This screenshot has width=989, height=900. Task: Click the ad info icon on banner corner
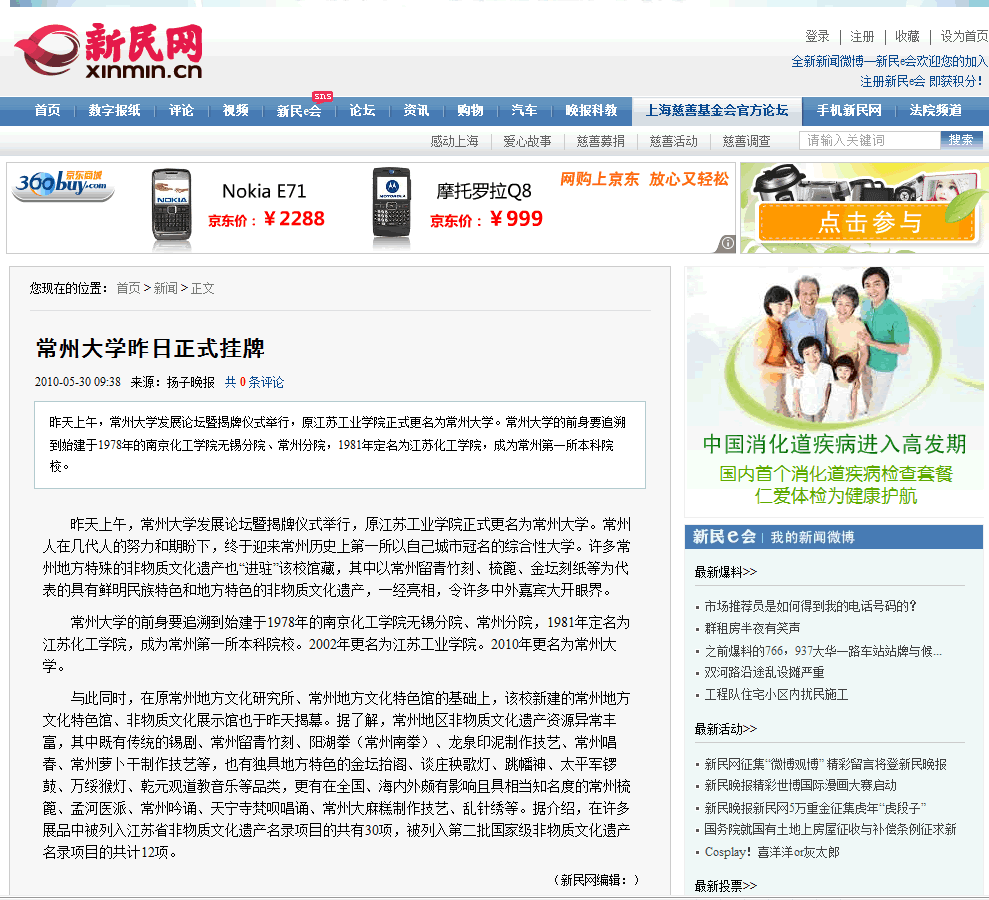coord(727,243)
